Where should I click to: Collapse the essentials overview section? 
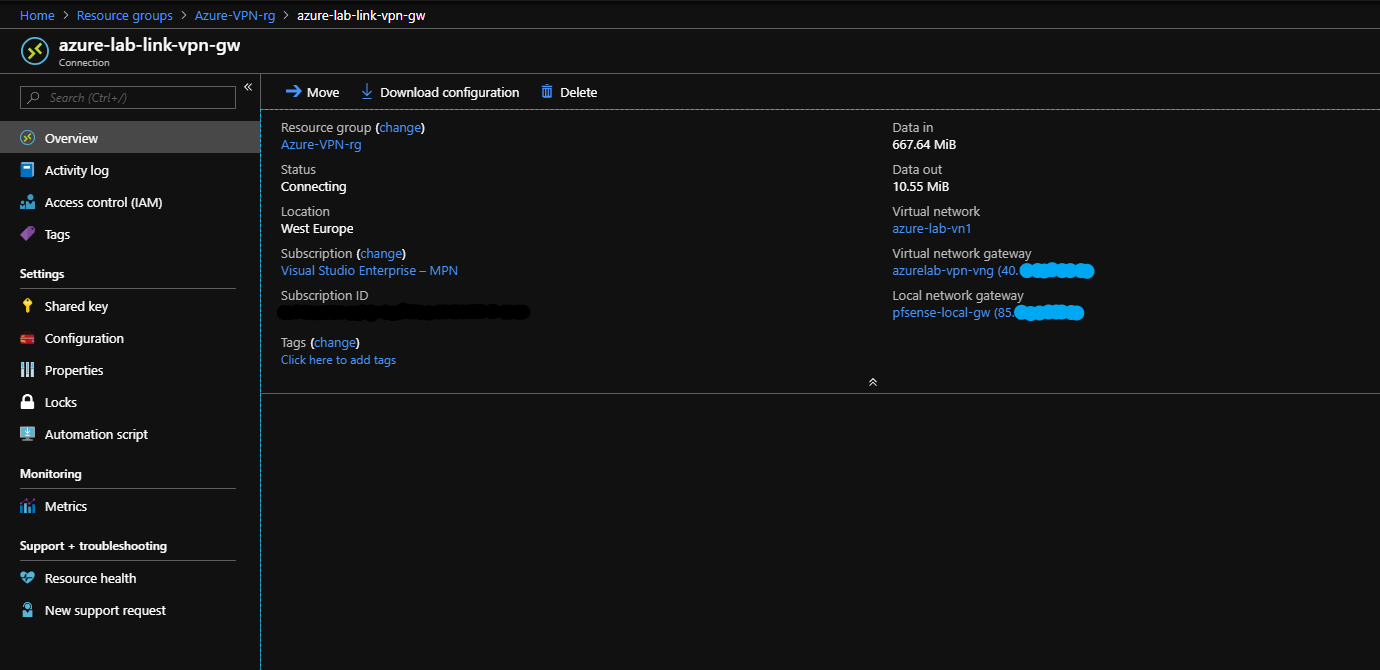pos(871,381)
